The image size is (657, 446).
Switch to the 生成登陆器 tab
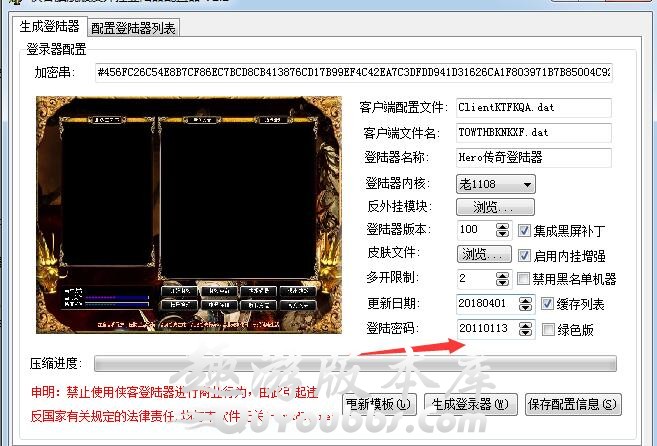[x=49, y=27]
